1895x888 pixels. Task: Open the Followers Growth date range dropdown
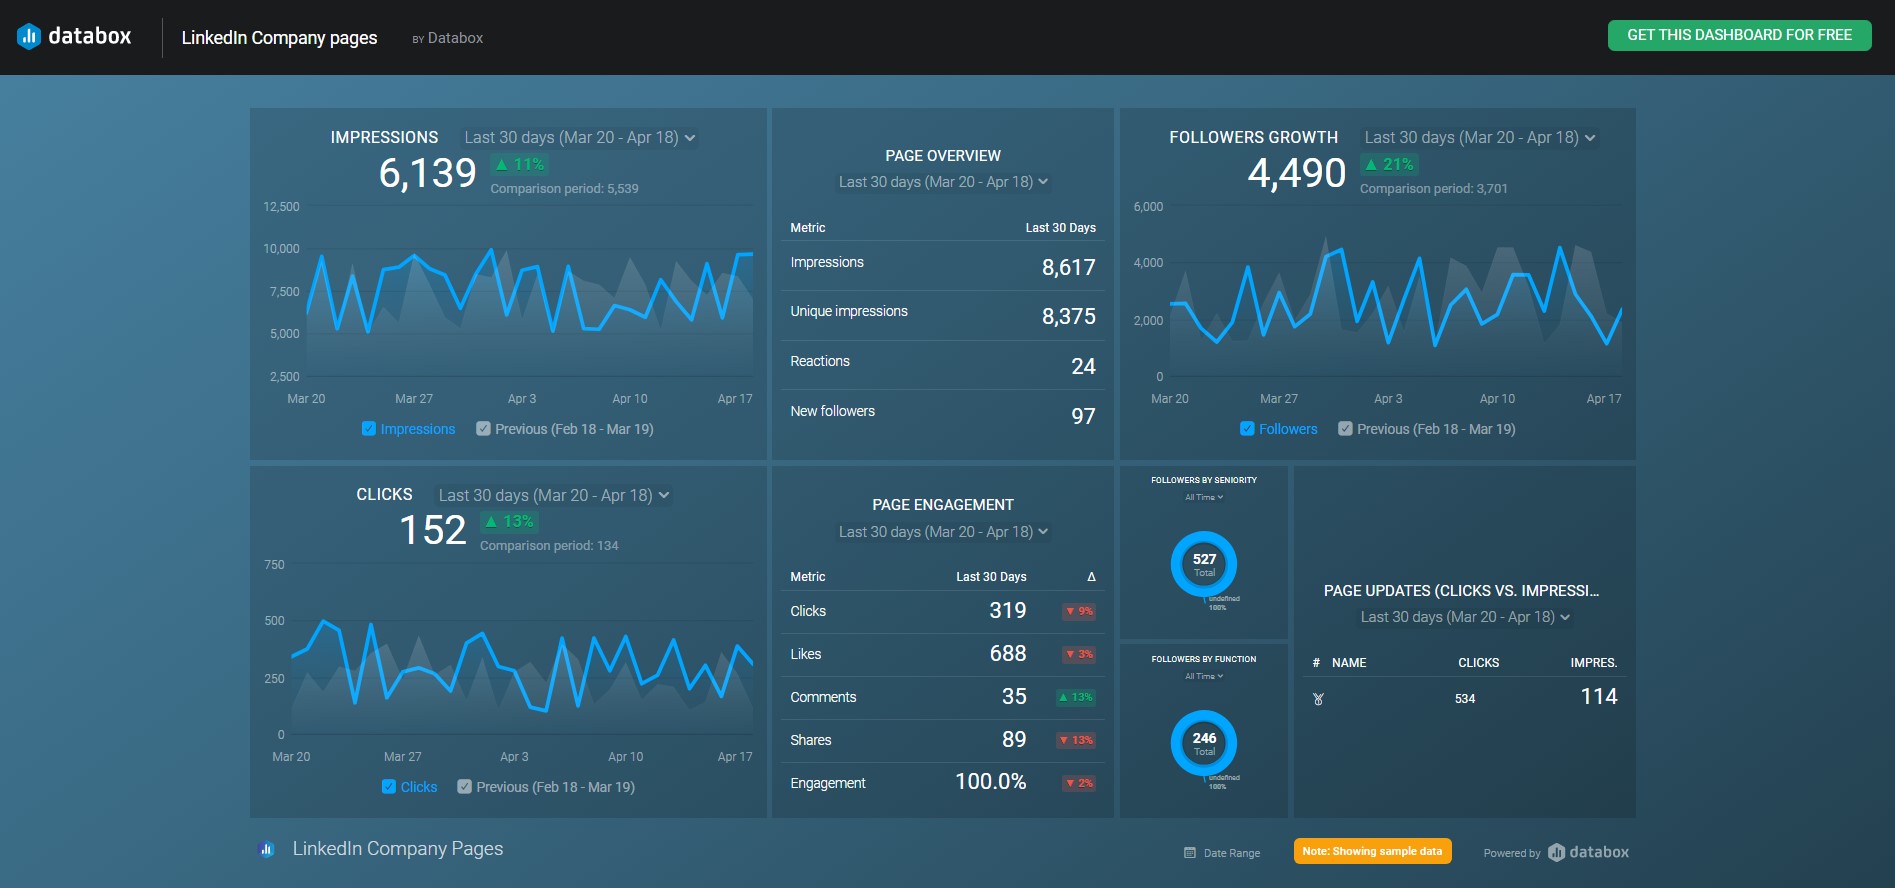tap(1480, 138)
